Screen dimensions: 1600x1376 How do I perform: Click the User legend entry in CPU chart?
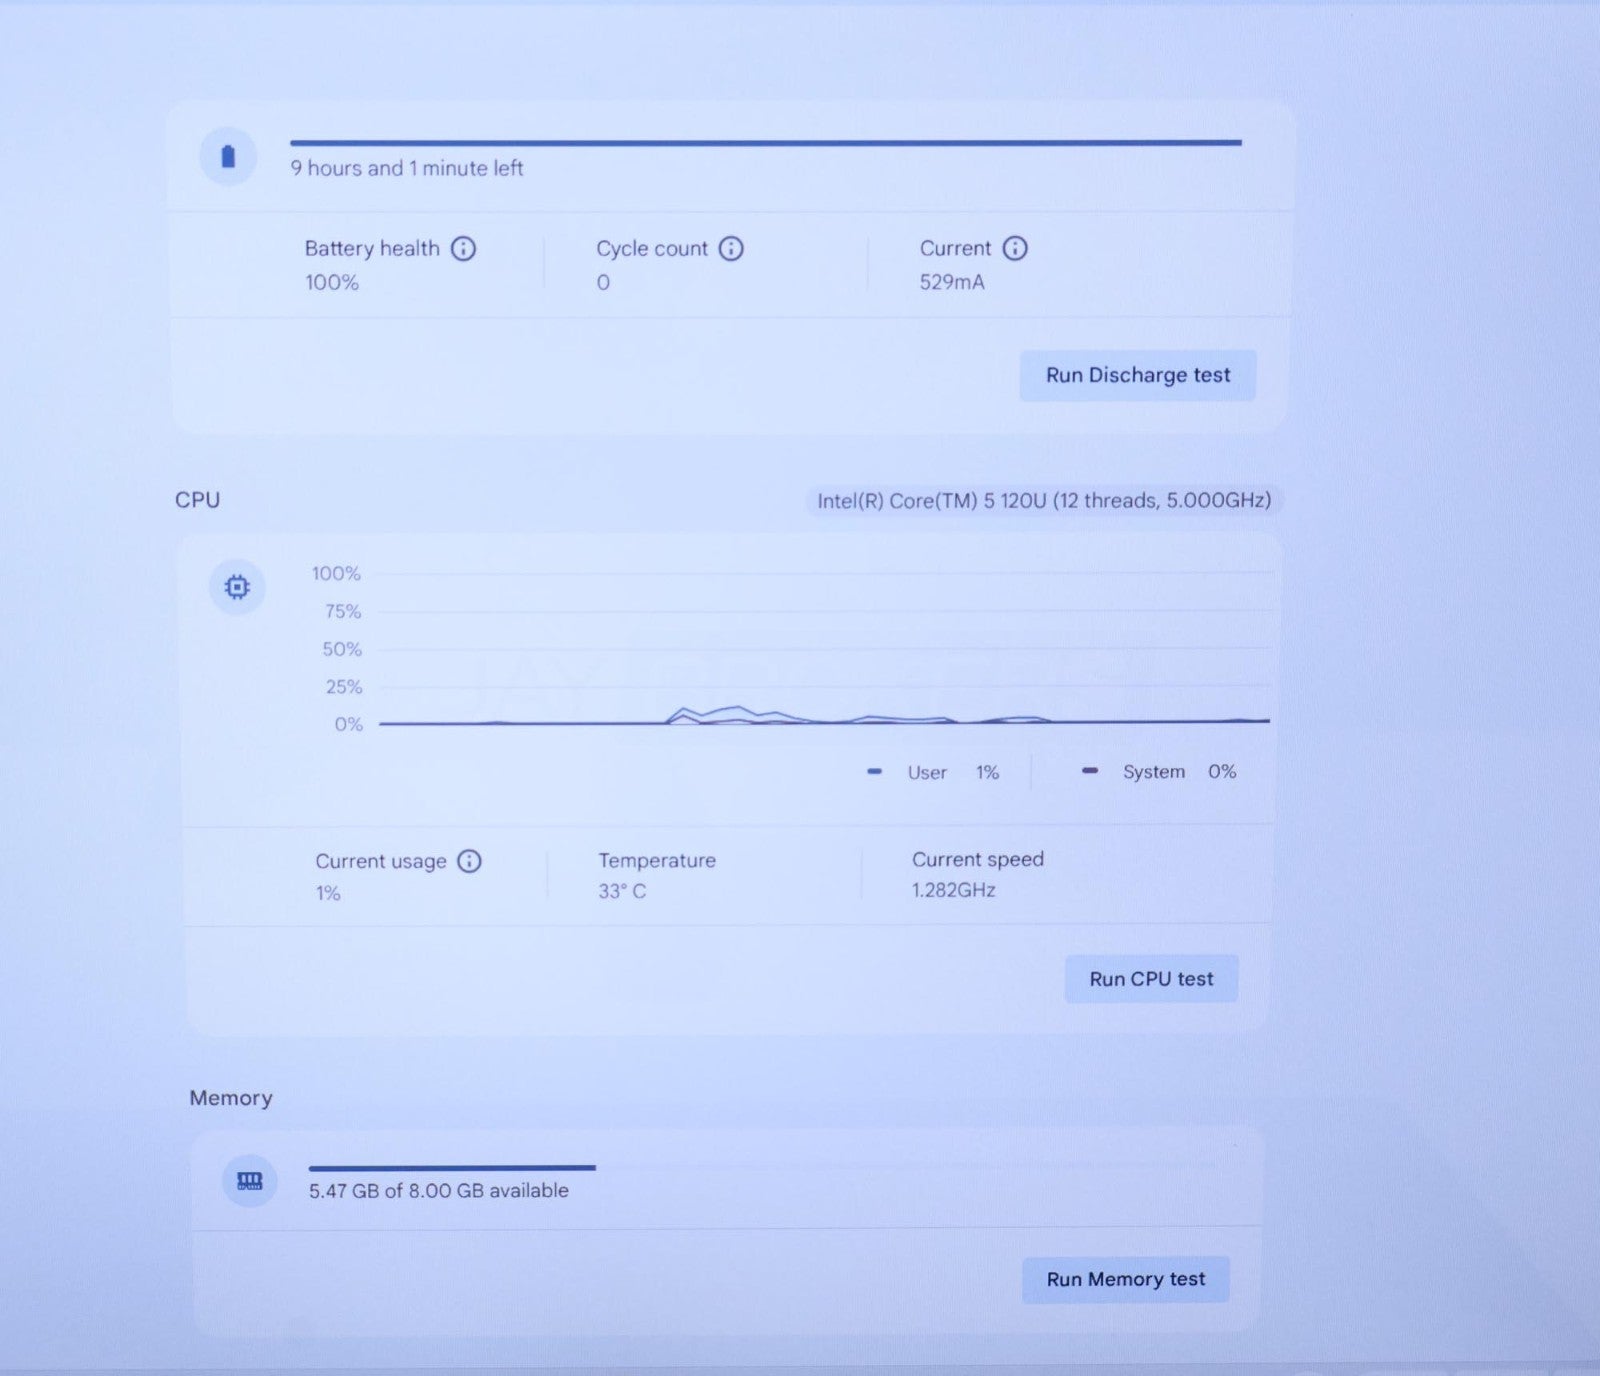[x=926, y=772]
